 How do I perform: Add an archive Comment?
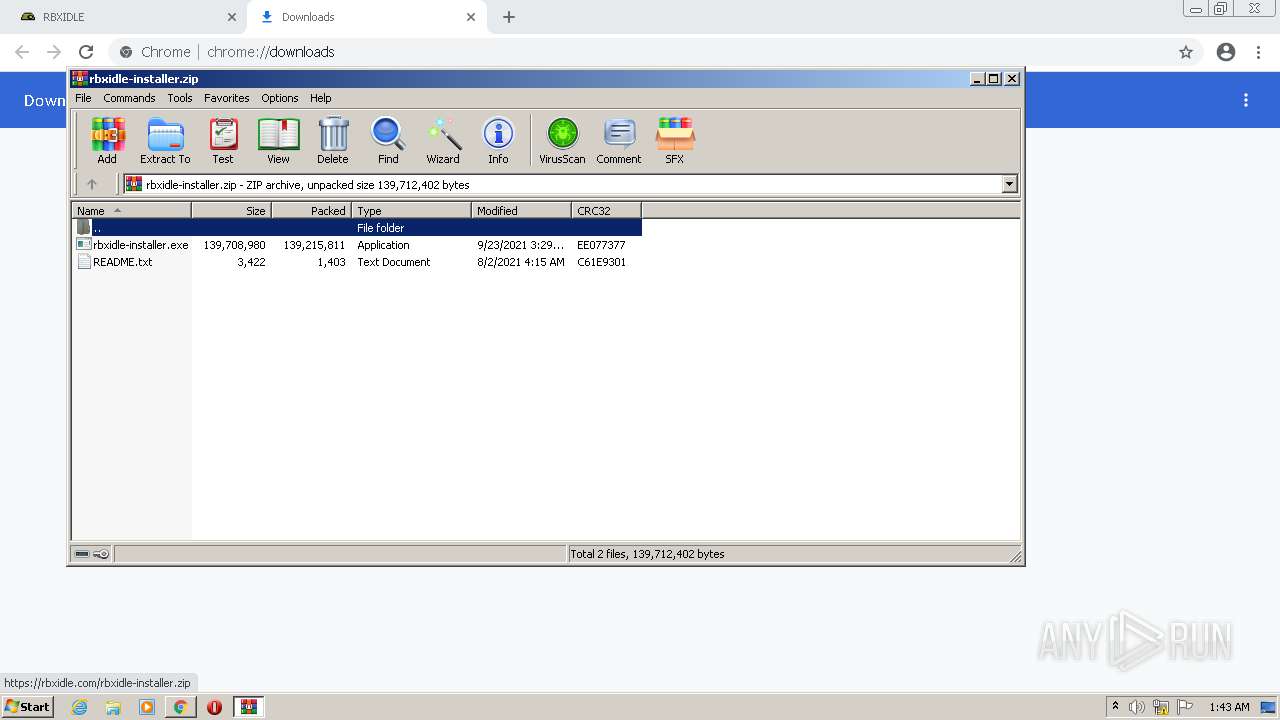coord(619,140)
